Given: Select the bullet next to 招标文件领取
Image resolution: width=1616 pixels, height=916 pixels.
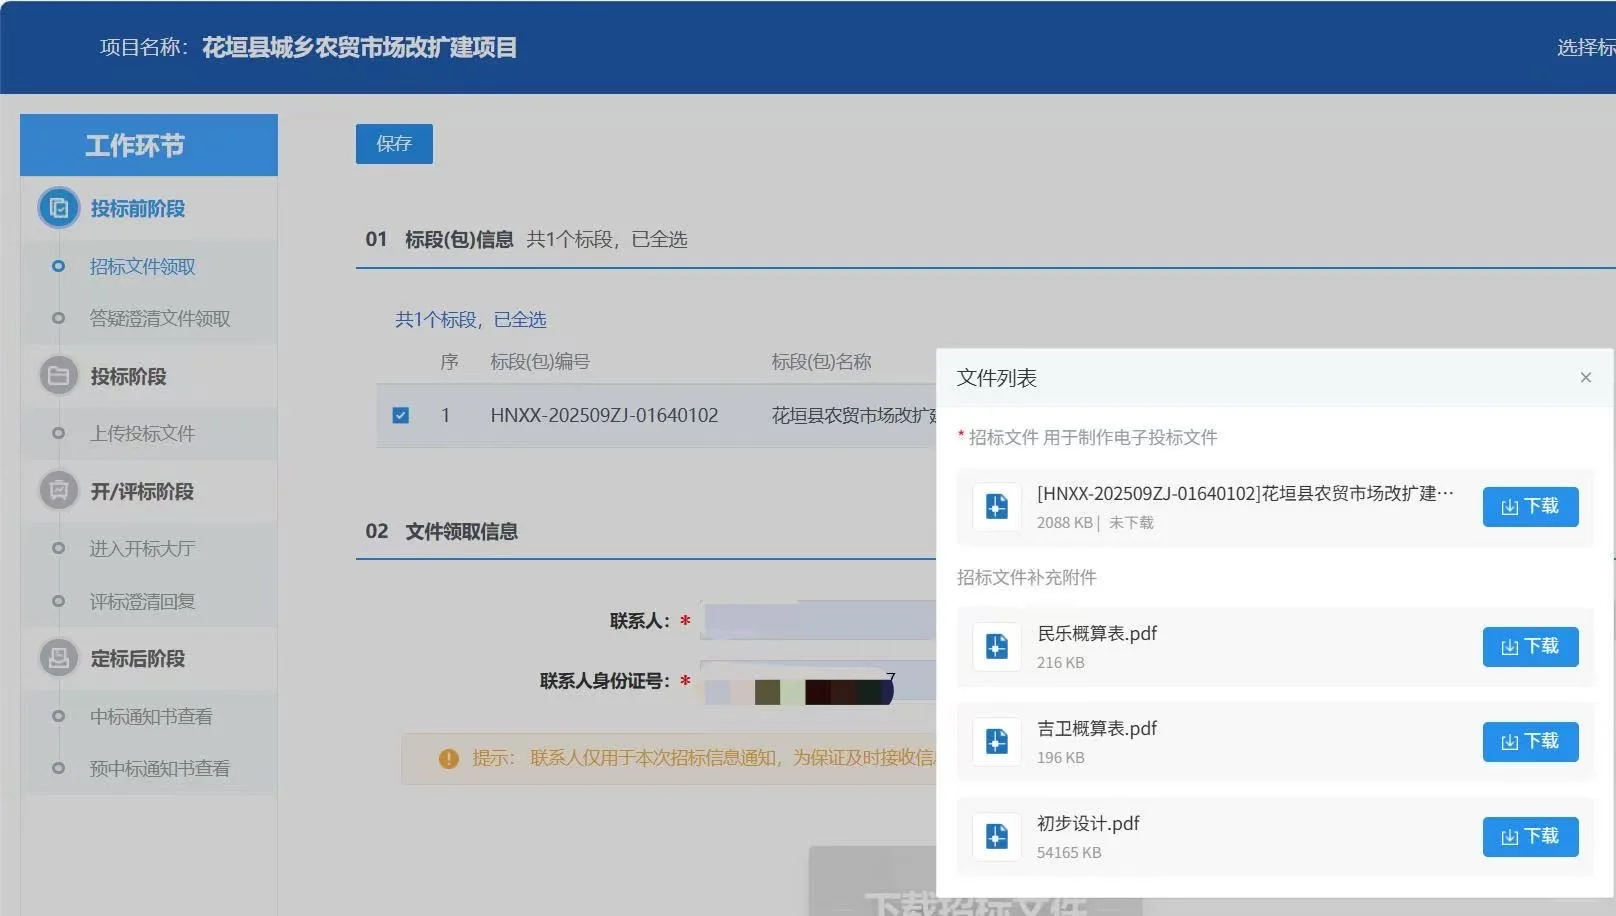Looking at the screenshot, I should [56, 267].
